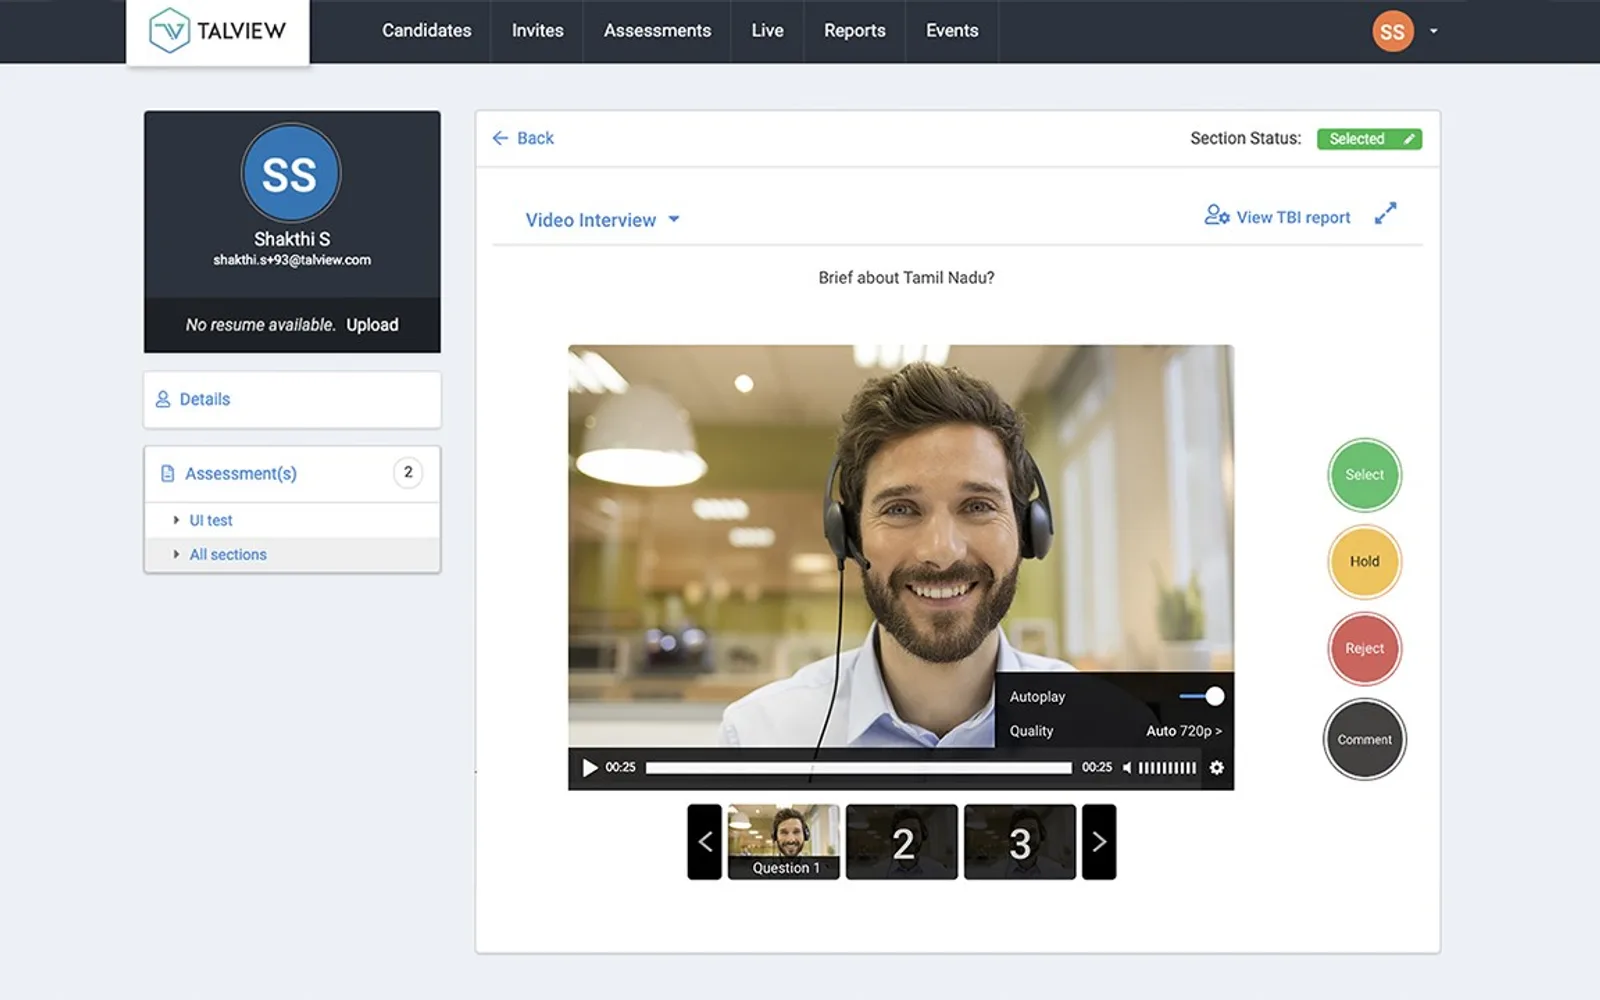Select the All sections entry

tap(228, 554)
